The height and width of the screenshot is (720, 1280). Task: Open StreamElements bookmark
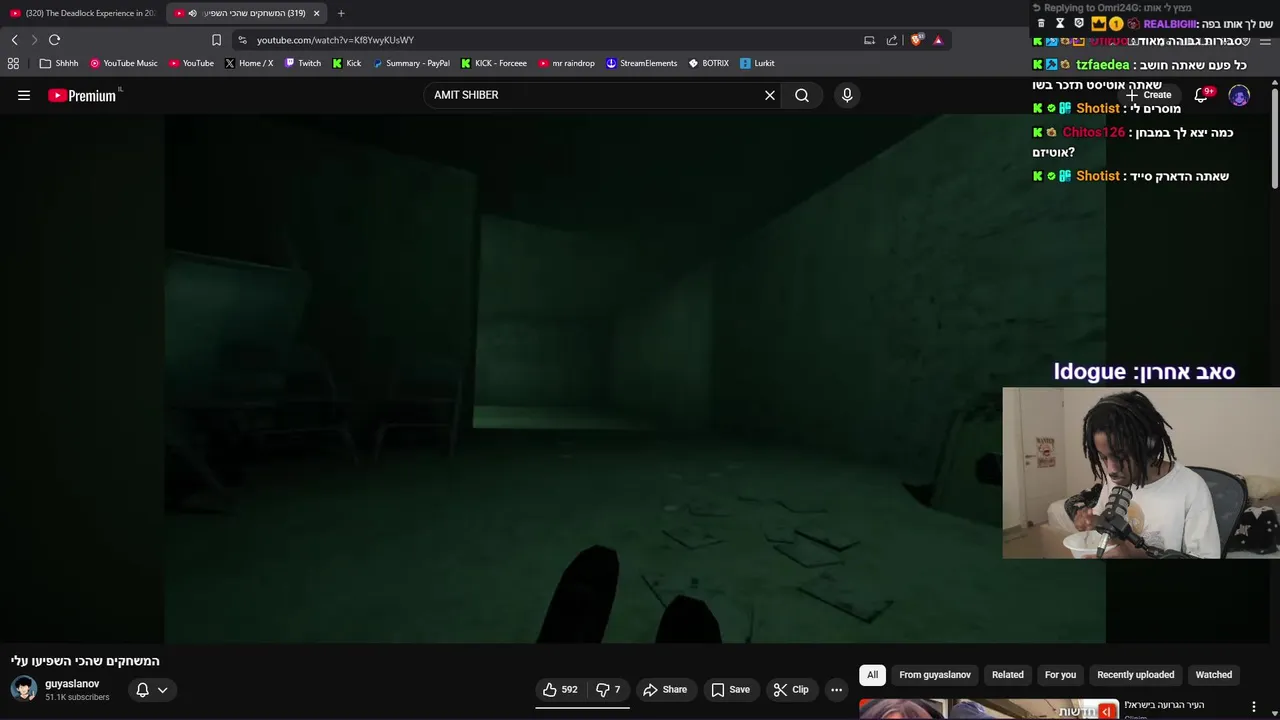(x=642, y=63)
